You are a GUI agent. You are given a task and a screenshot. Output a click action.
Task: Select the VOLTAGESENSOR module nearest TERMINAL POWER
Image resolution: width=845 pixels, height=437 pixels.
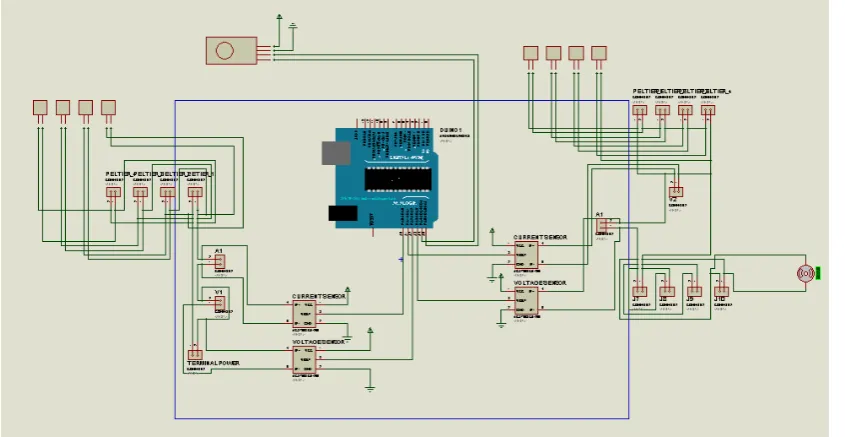click(x=304, y=360)
